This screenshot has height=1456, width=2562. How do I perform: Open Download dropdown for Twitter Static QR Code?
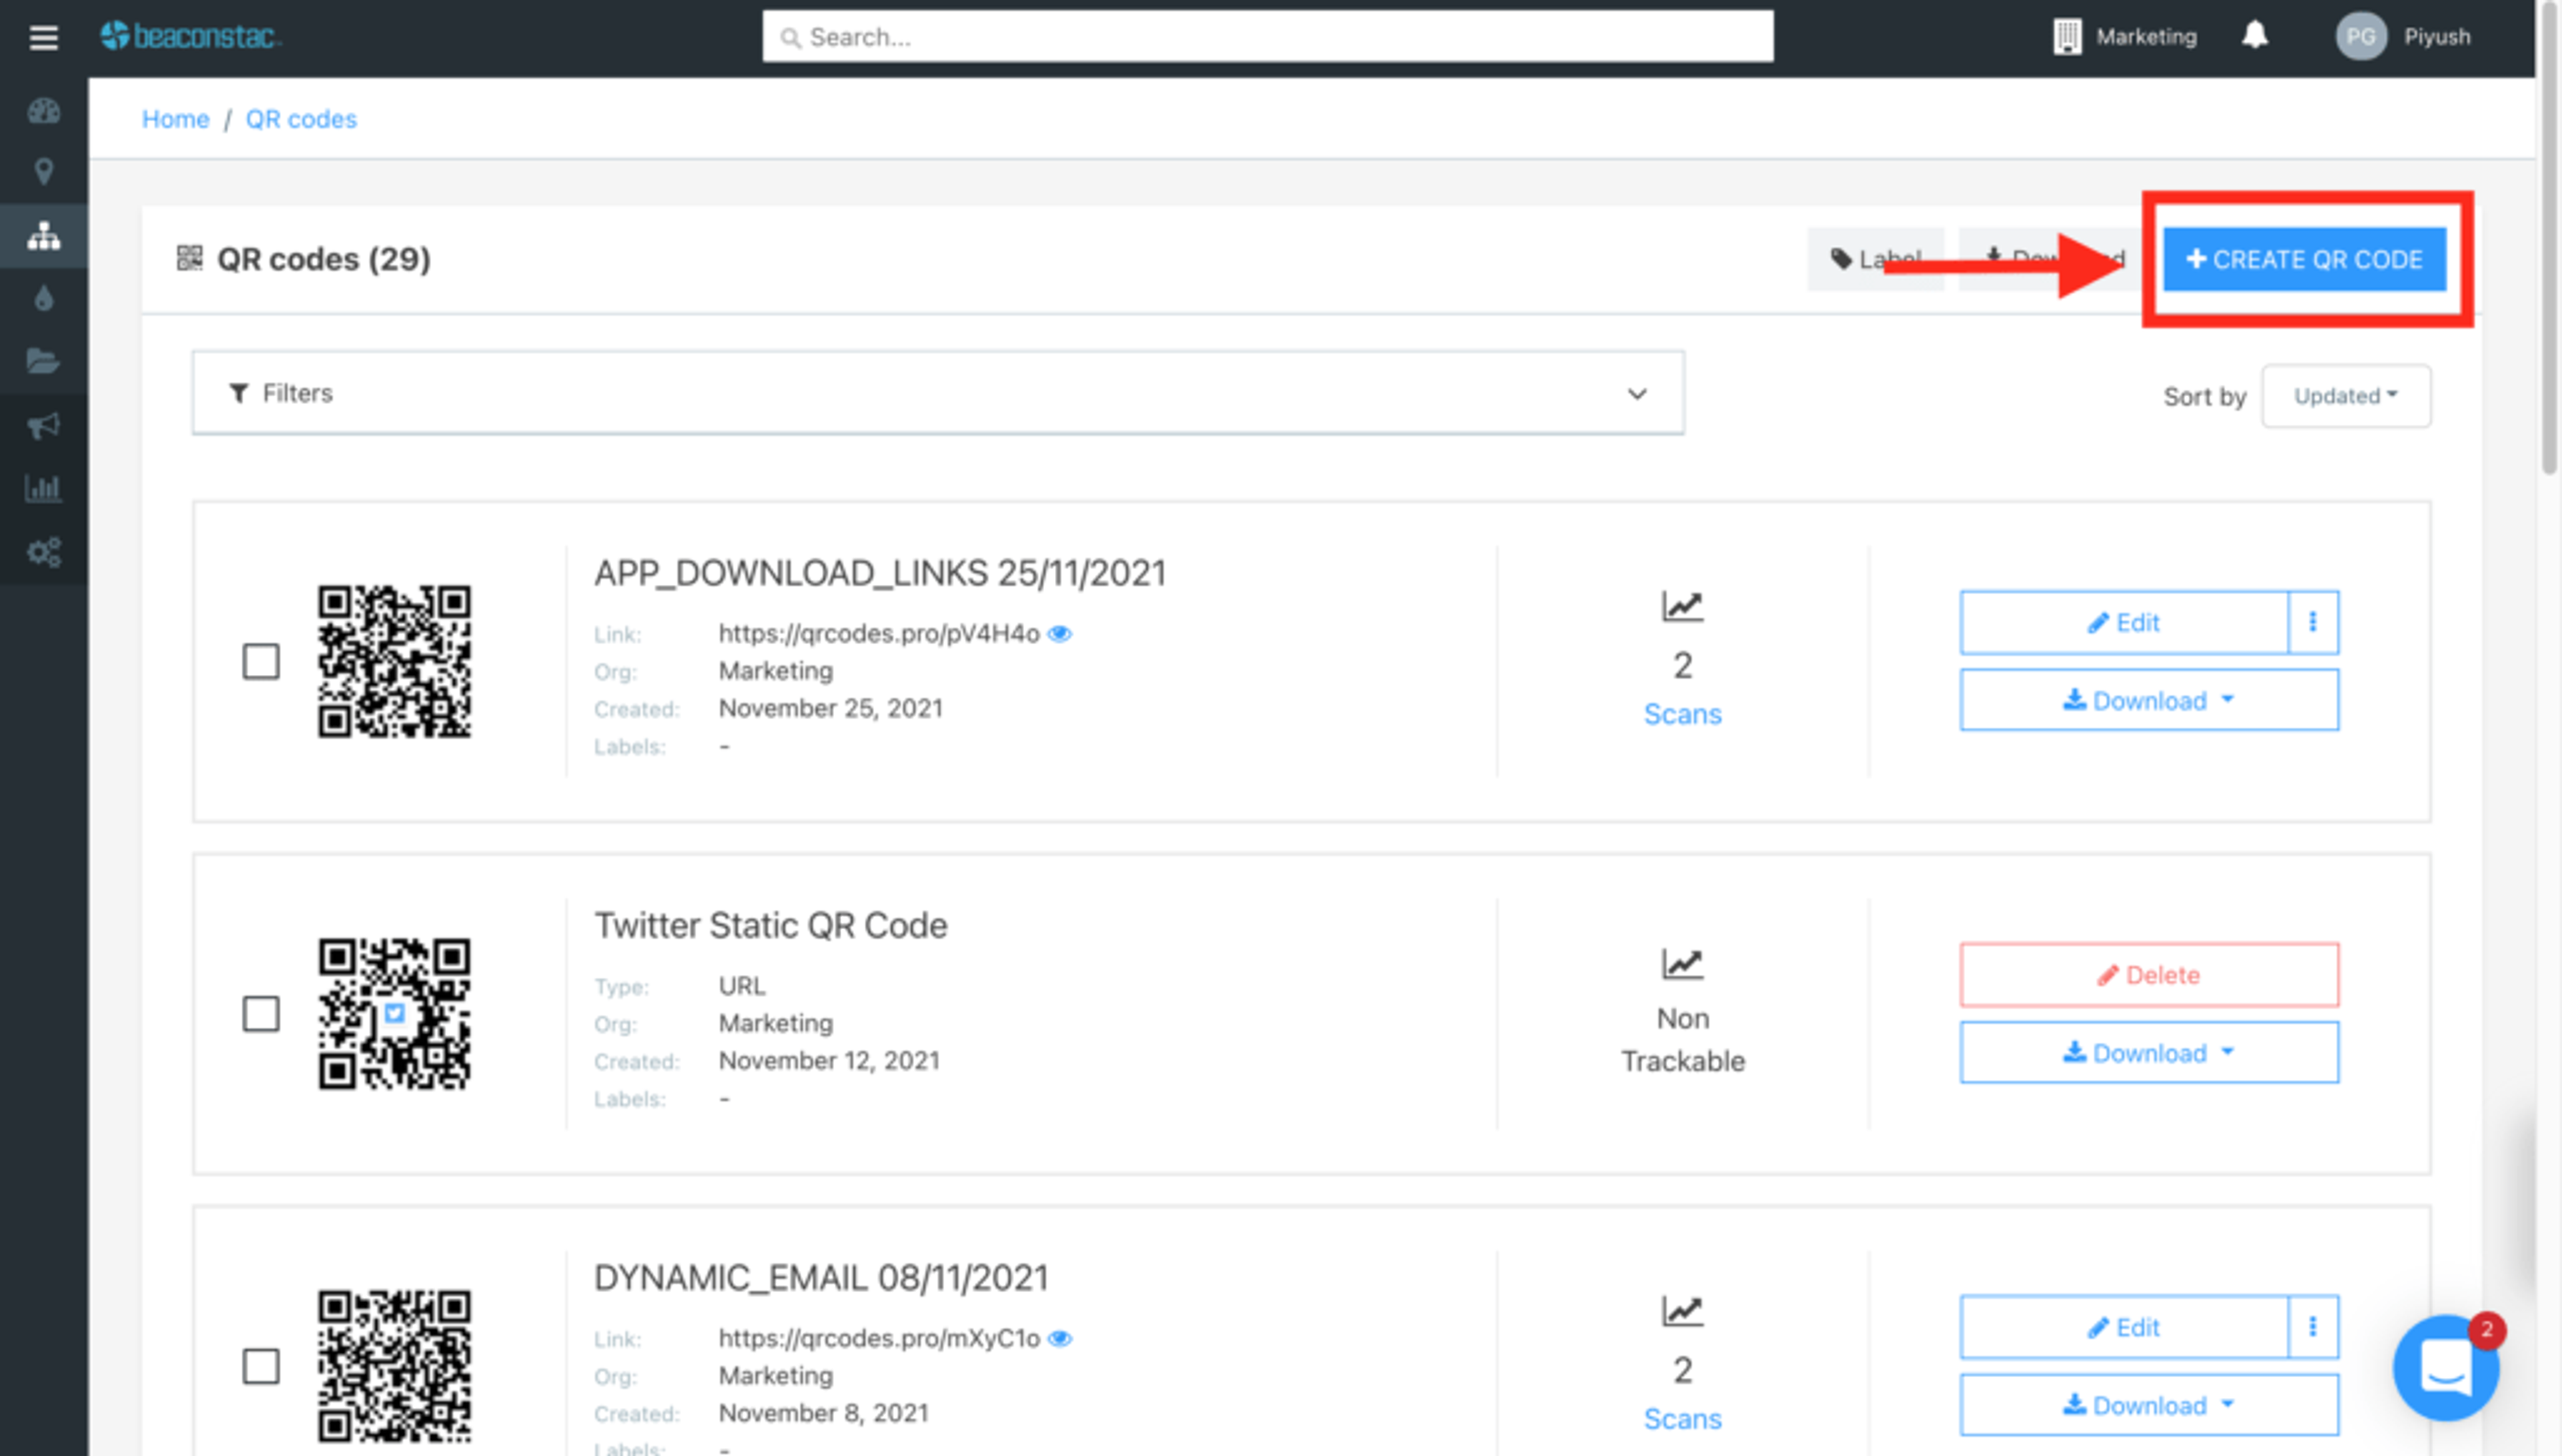(x=2148, y=1052)
